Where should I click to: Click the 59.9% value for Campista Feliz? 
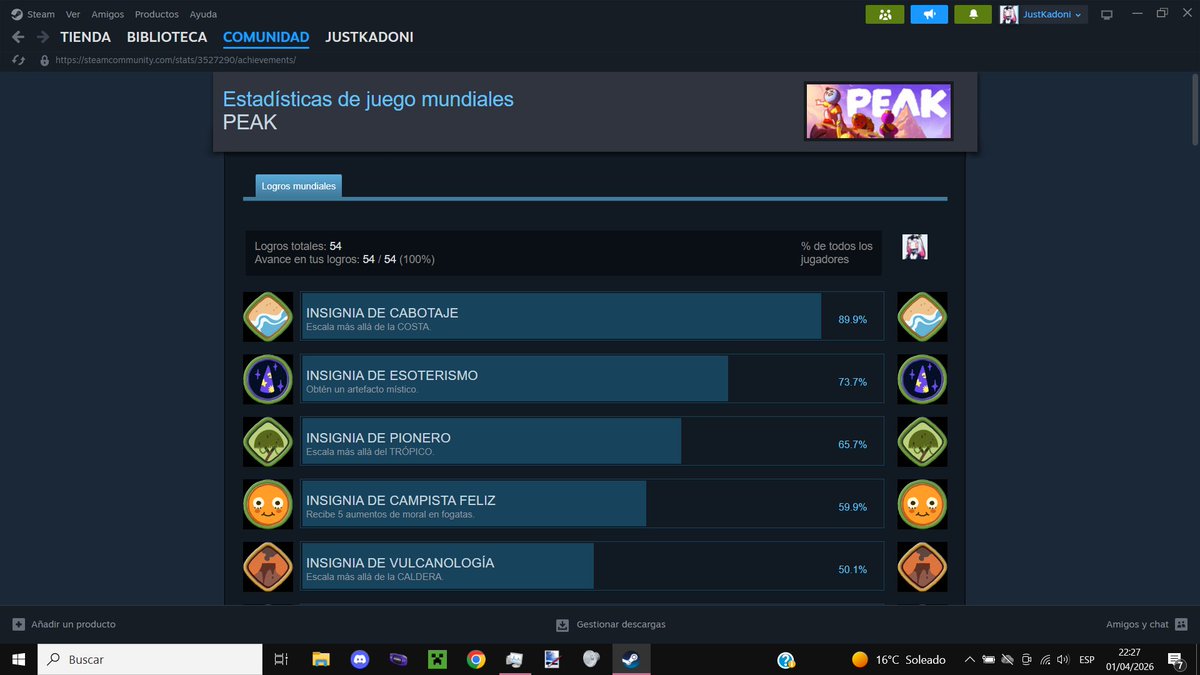coord(852,507)
